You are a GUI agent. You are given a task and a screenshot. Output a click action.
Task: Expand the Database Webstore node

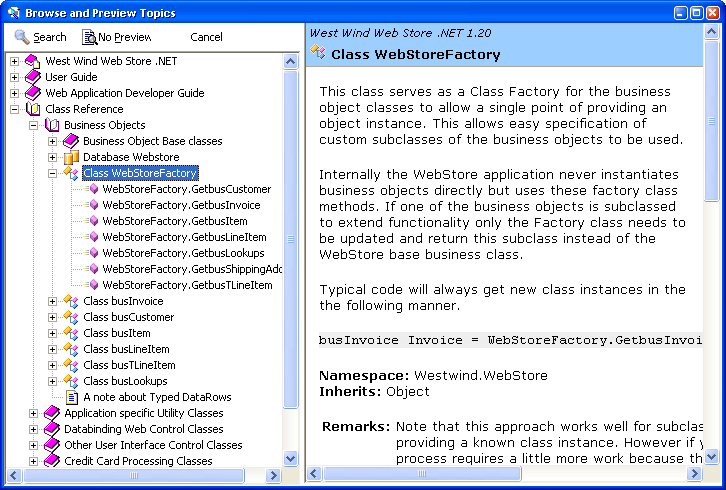52,157
